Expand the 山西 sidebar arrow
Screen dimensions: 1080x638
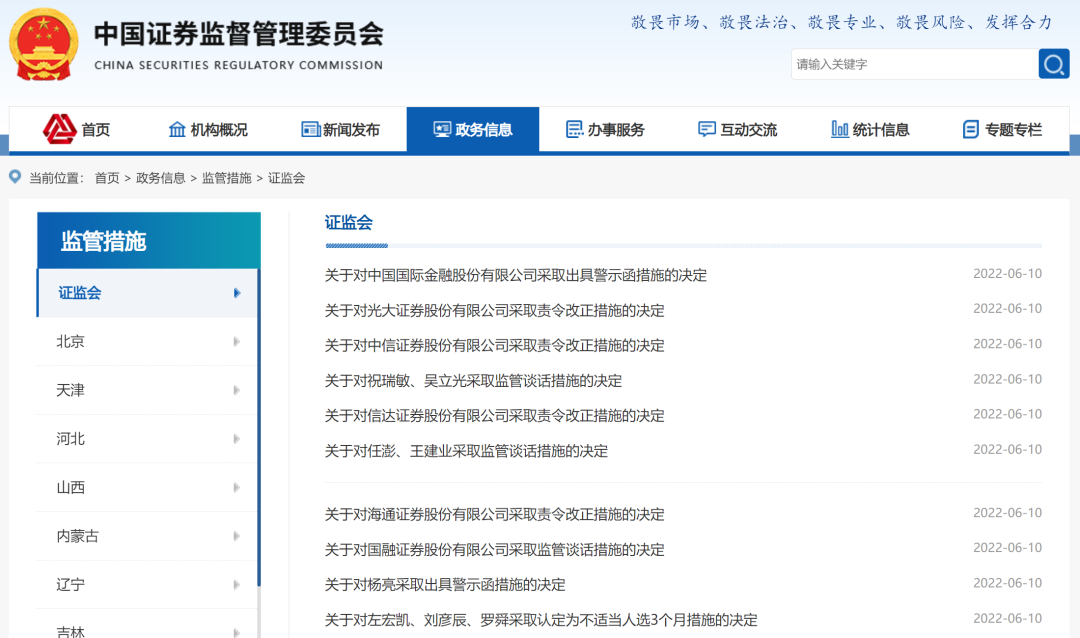coord(237,487)
